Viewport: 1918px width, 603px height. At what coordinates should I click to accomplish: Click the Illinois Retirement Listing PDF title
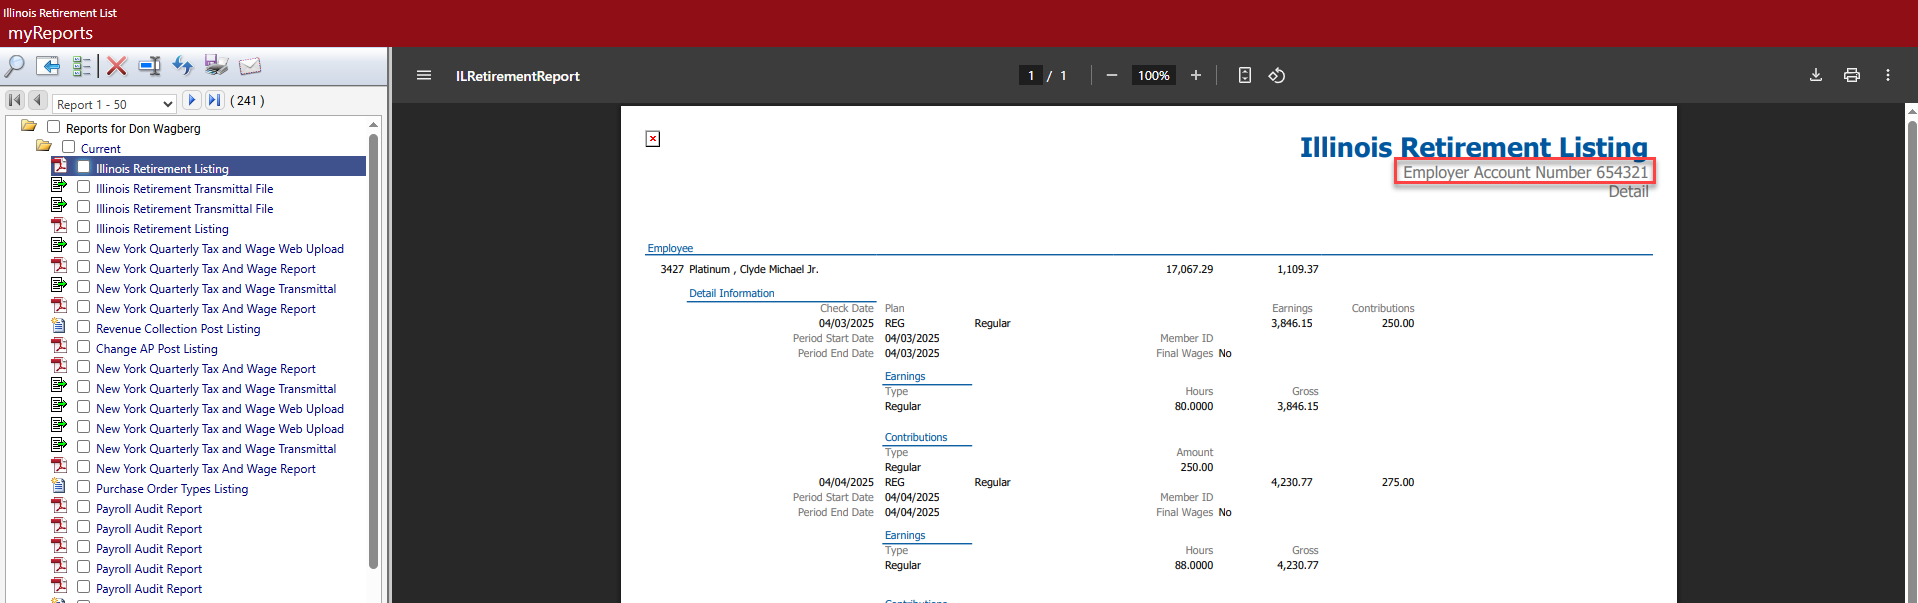tap(1474, 147)
